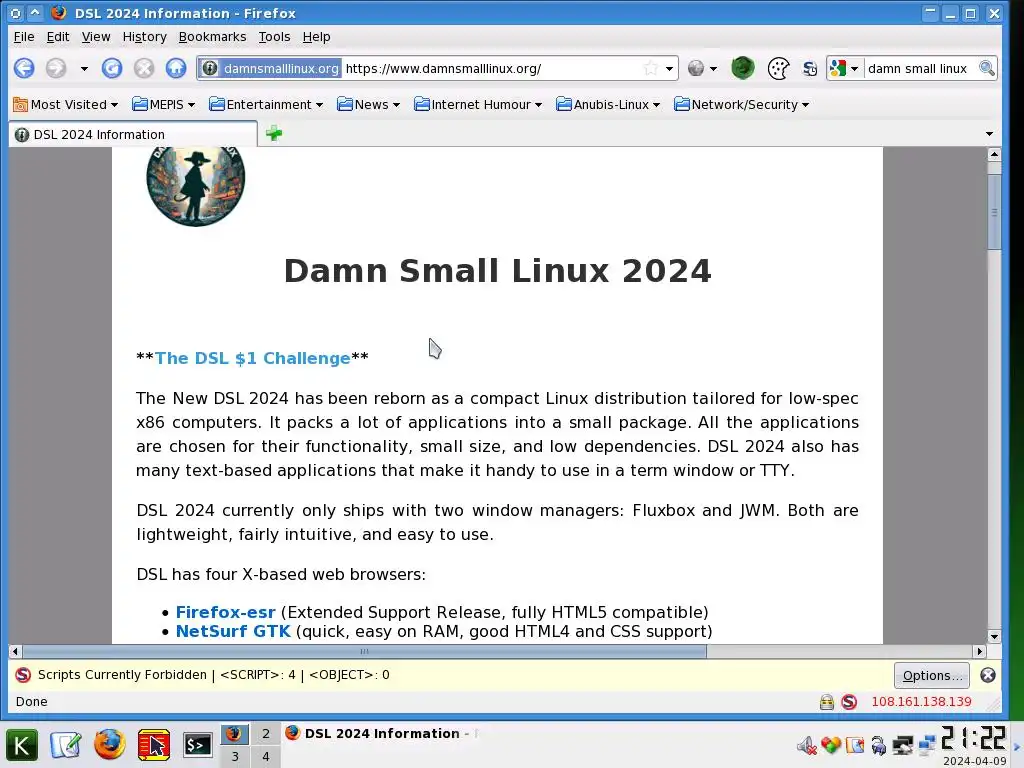Open the History menu

[144, 37]
